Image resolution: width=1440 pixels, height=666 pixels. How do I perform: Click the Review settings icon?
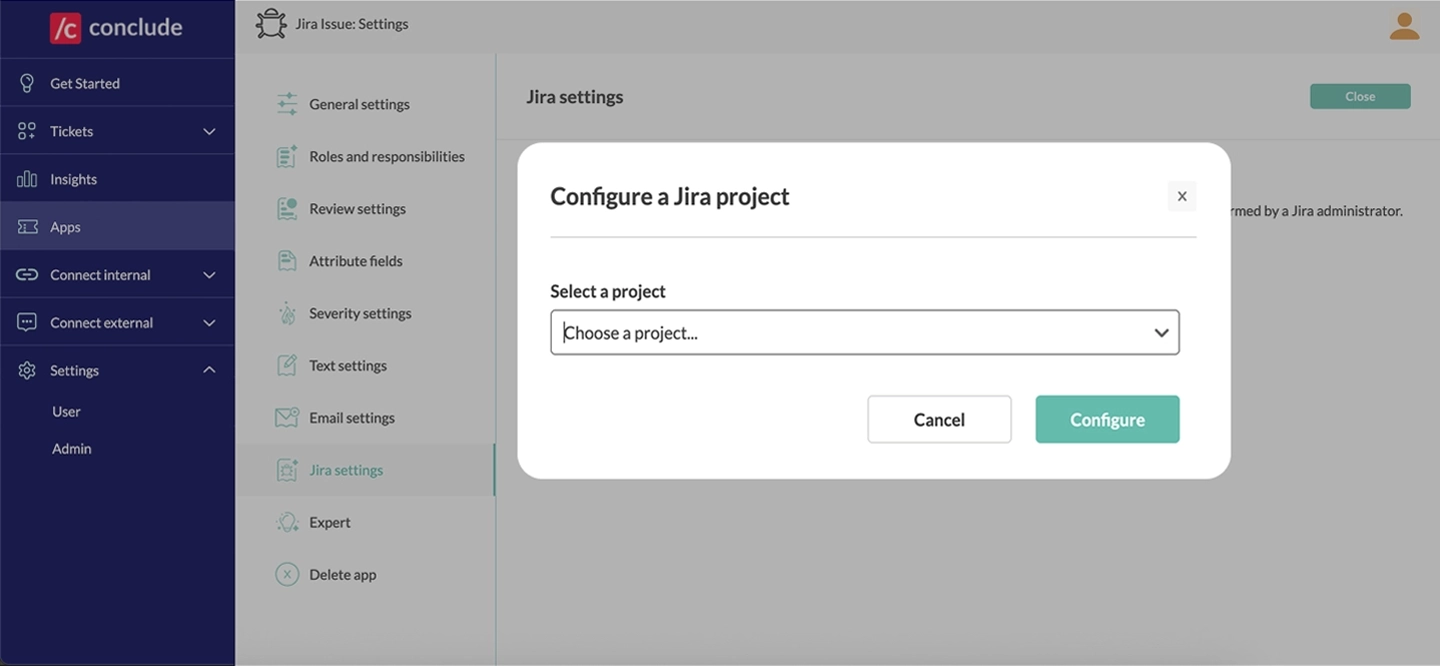287,208
